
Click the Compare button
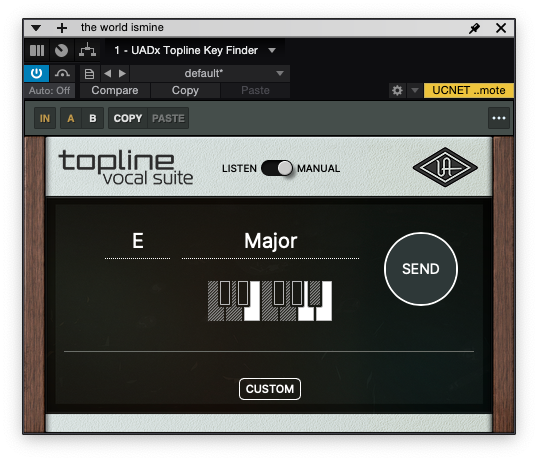coord(115,91)
